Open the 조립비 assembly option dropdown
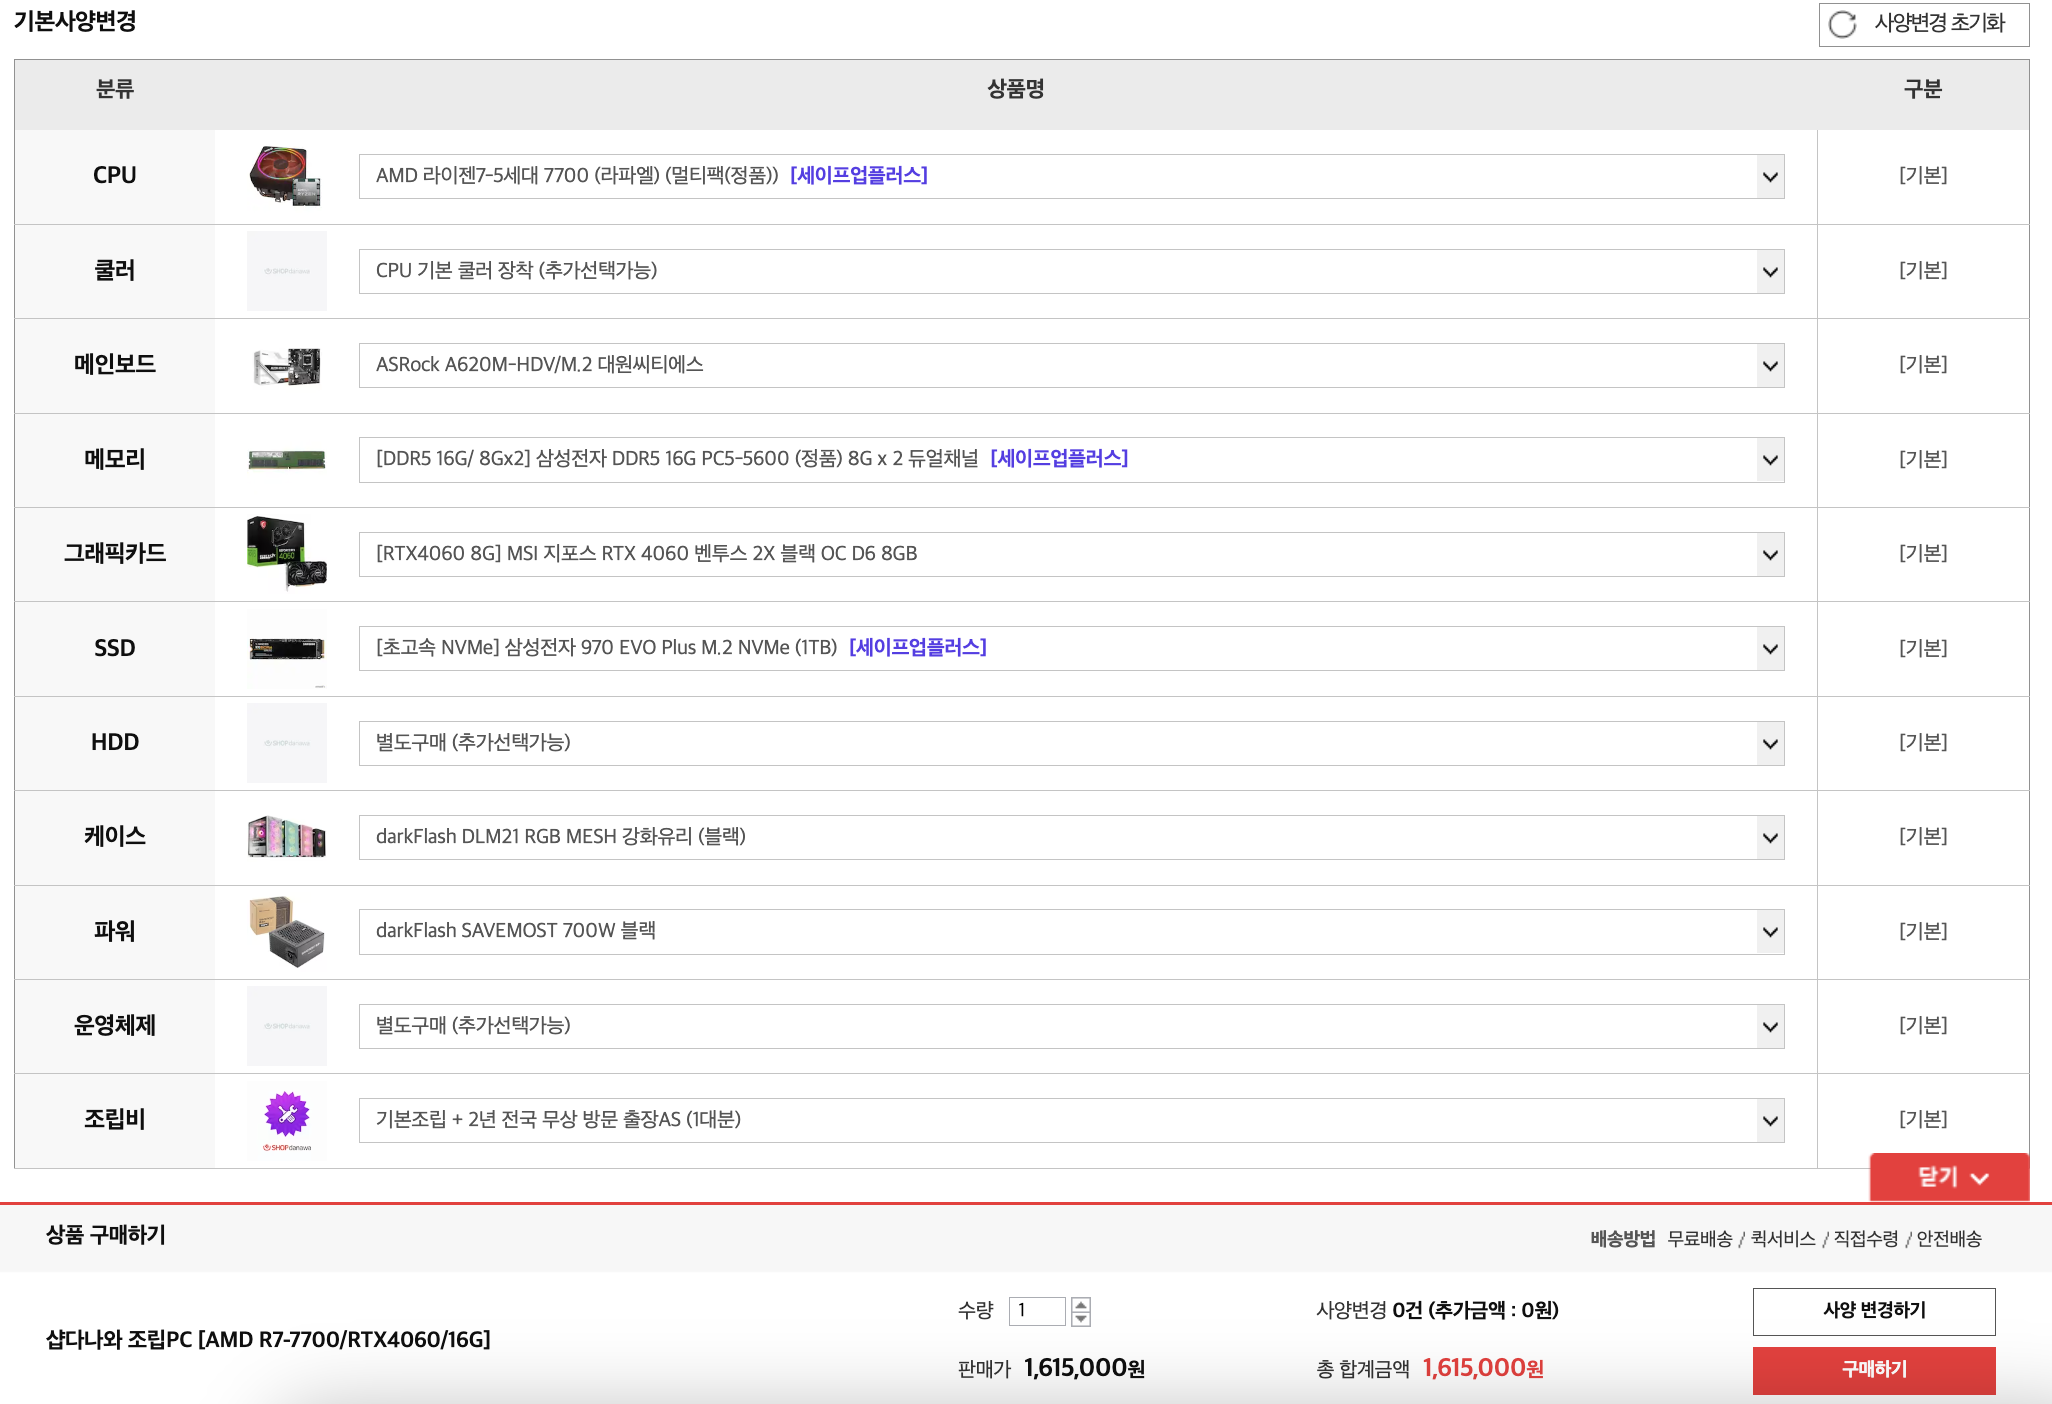 1070,1120
